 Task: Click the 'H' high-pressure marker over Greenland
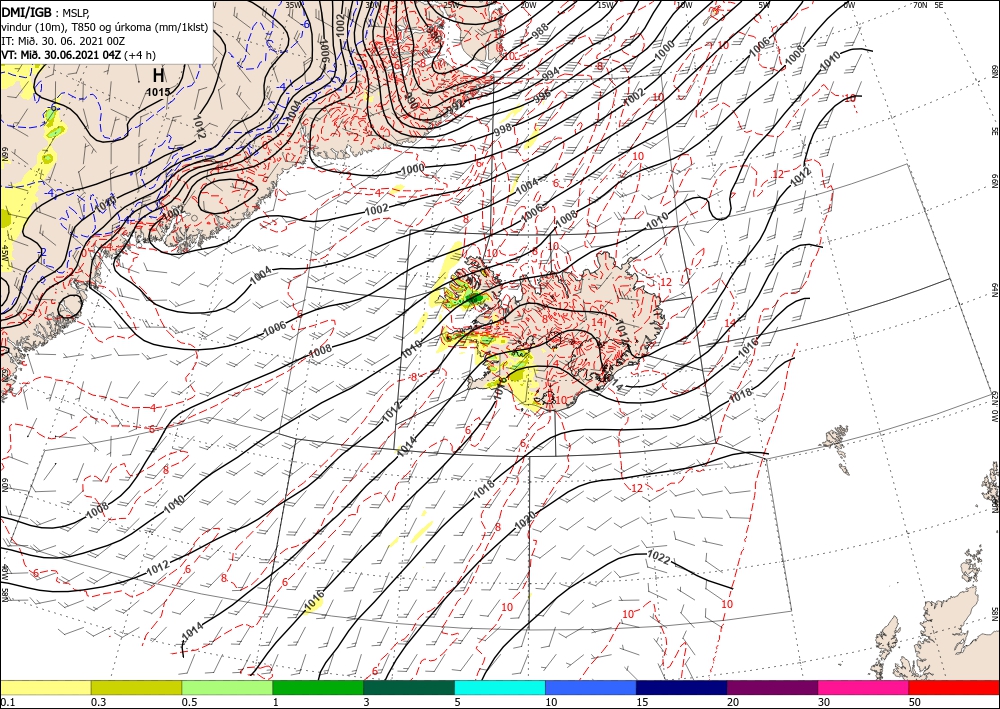[x=158, y=75]
